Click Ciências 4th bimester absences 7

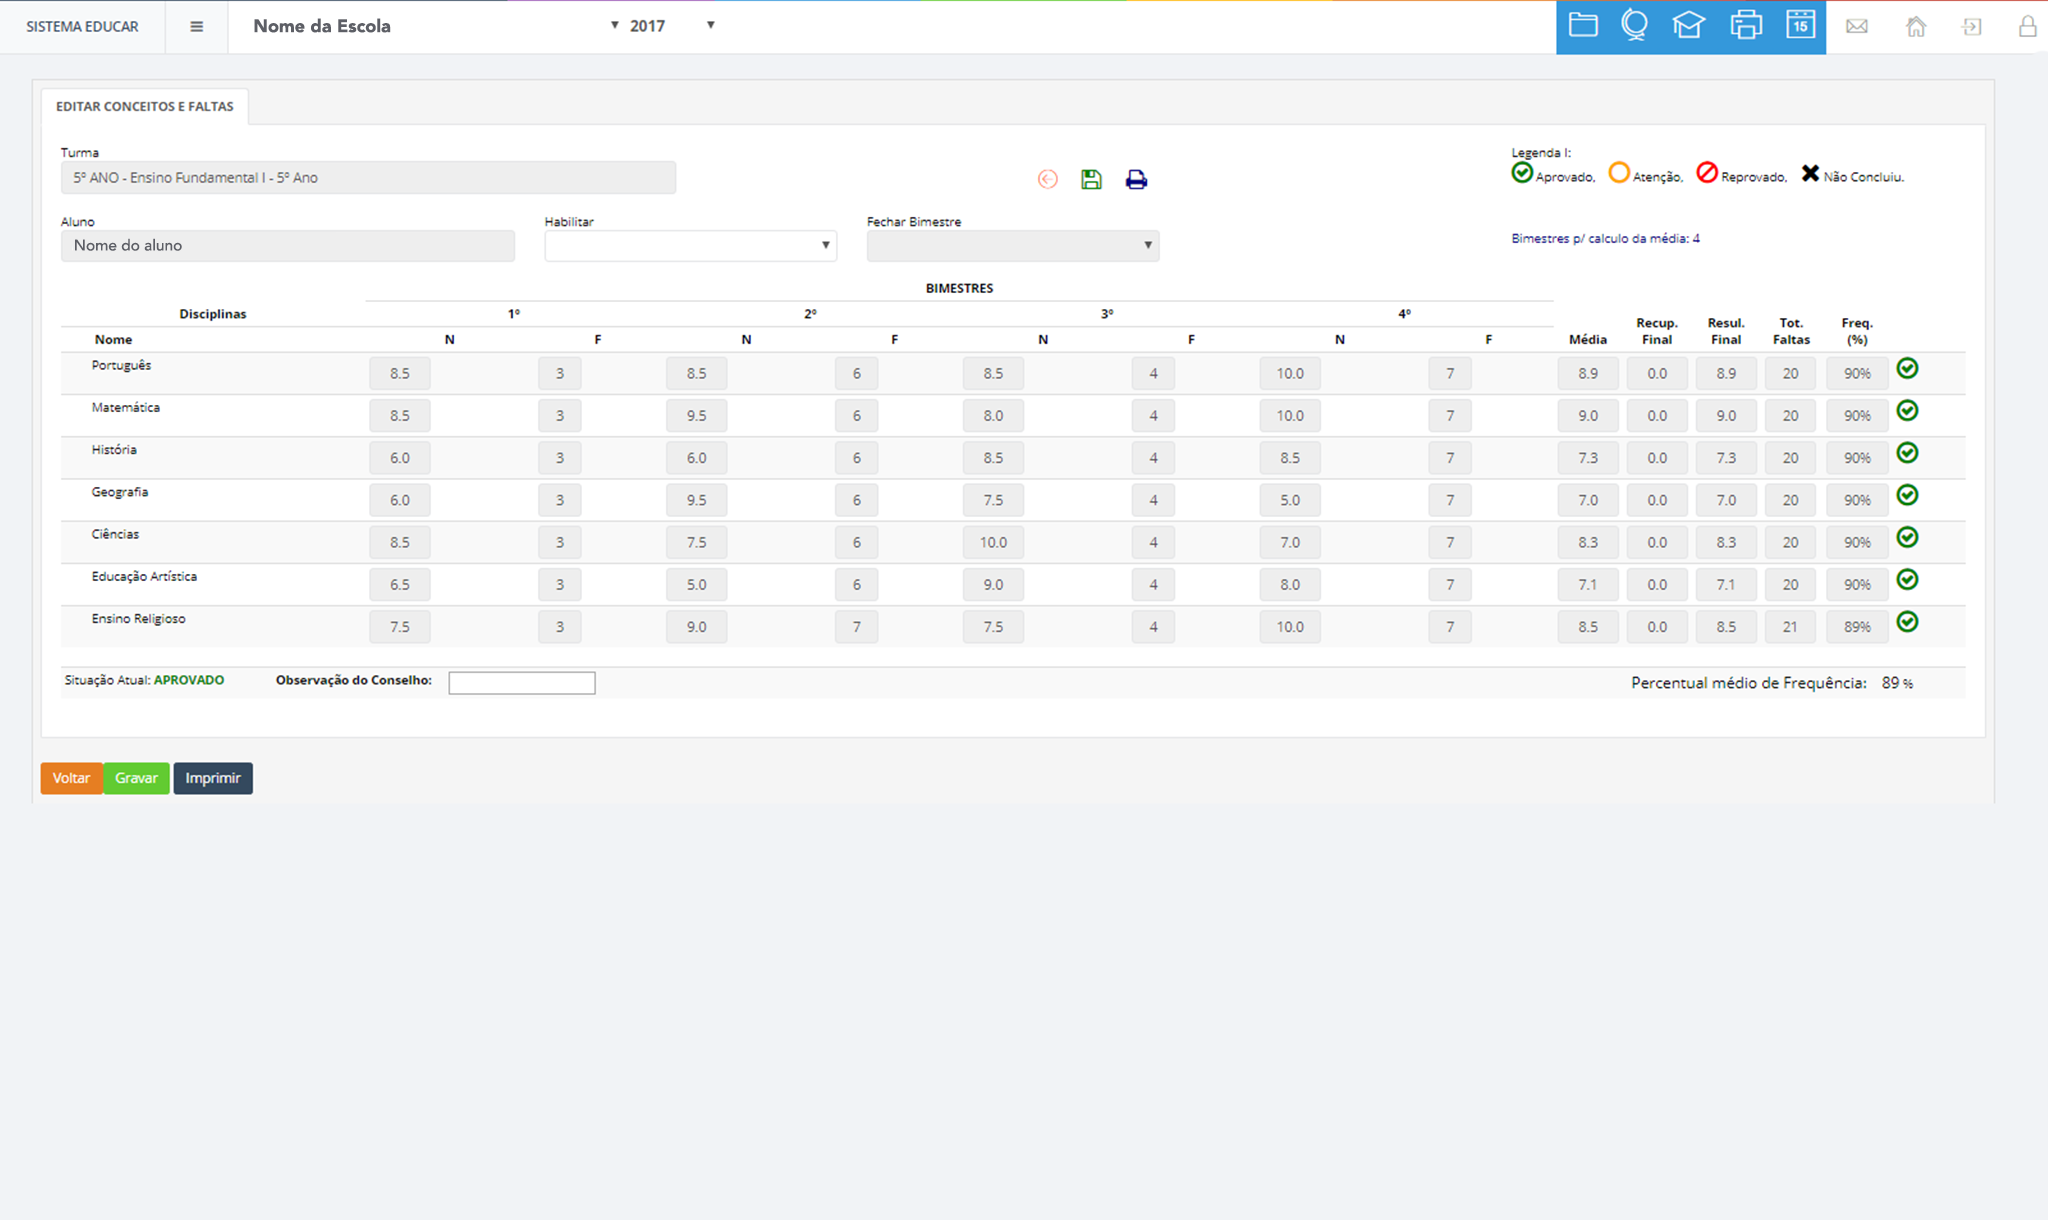pyautogui.click(x=1450, y=542)
